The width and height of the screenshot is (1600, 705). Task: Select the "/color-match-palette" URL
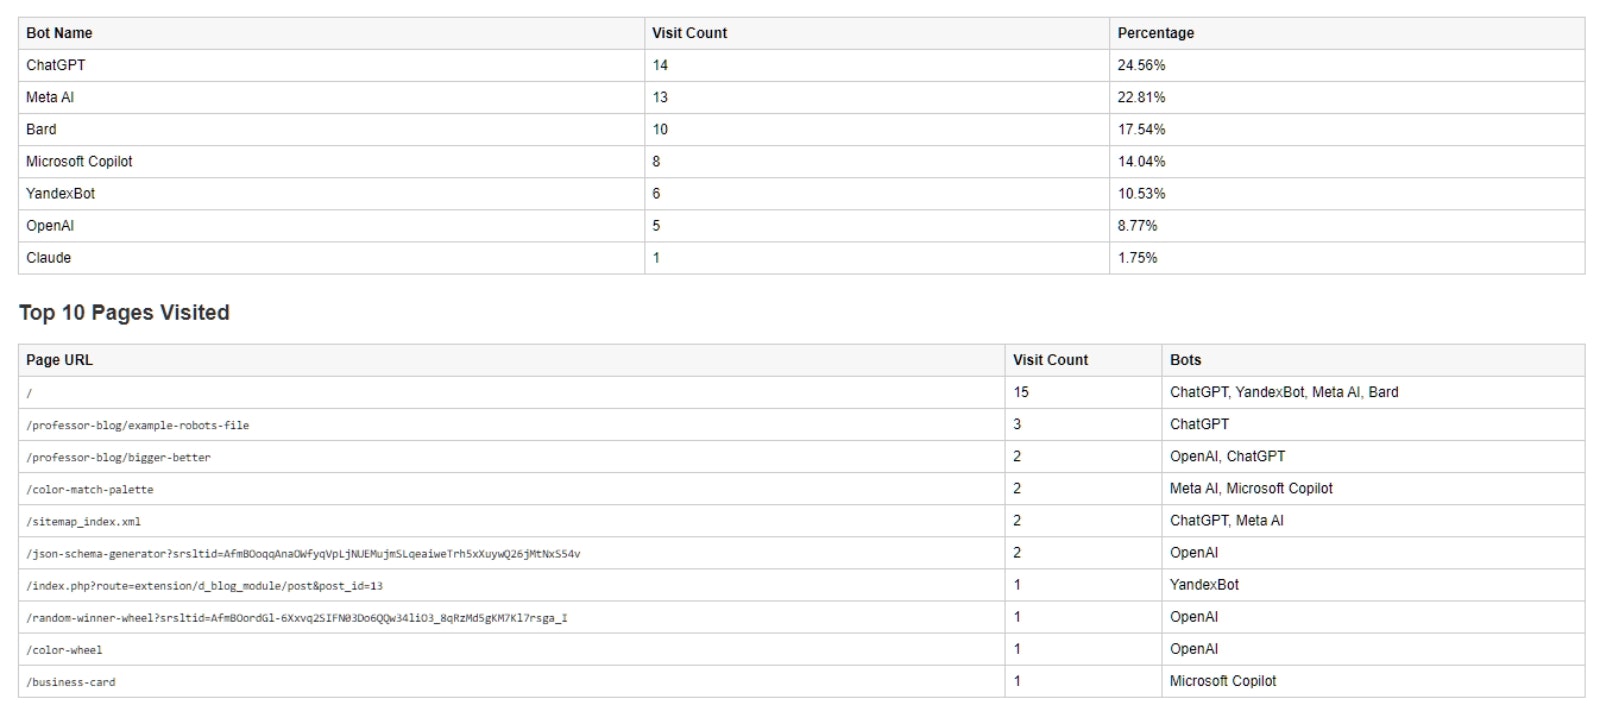(90, 489)
